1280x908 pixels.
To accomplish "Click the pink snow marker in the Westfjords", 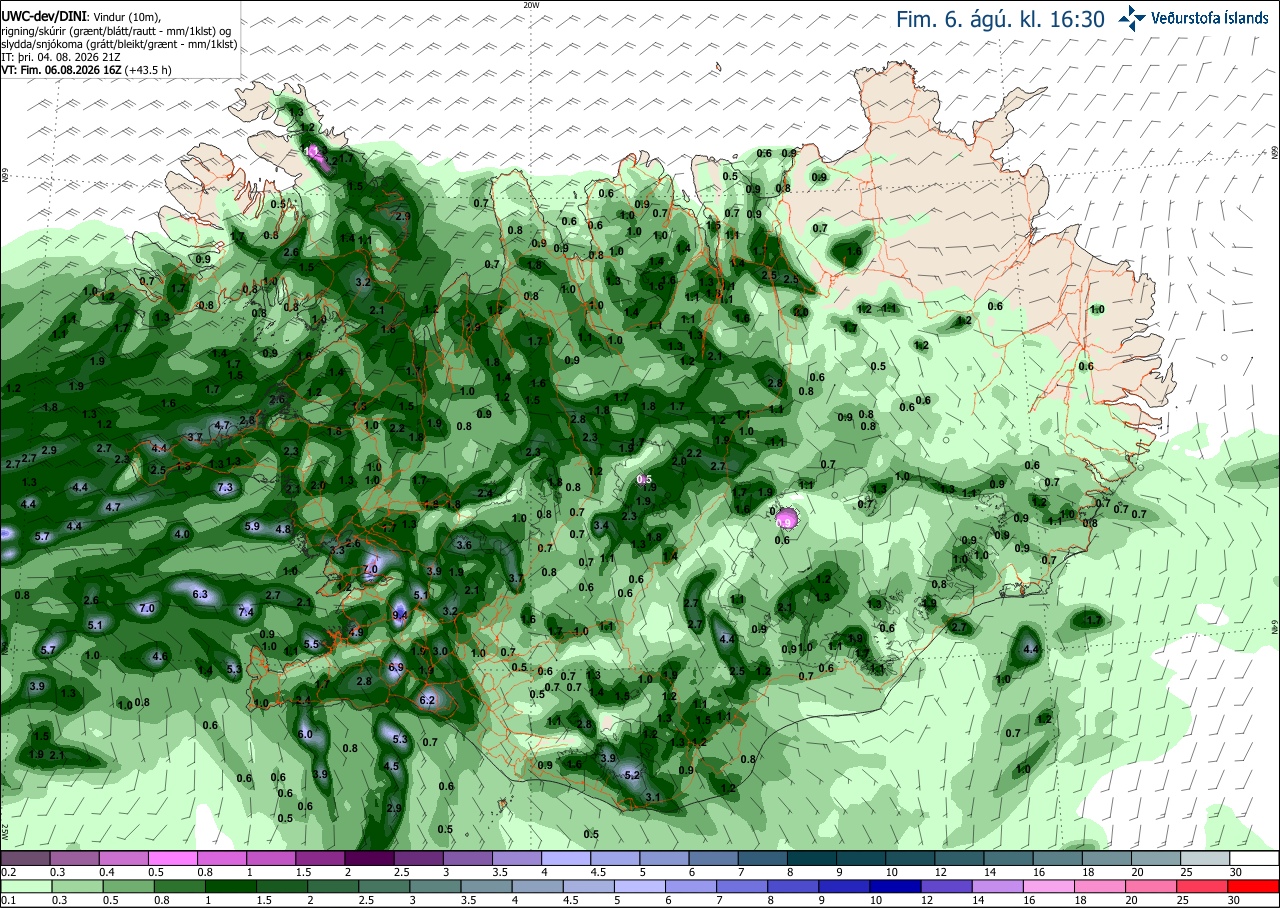I will coord(314,152).
